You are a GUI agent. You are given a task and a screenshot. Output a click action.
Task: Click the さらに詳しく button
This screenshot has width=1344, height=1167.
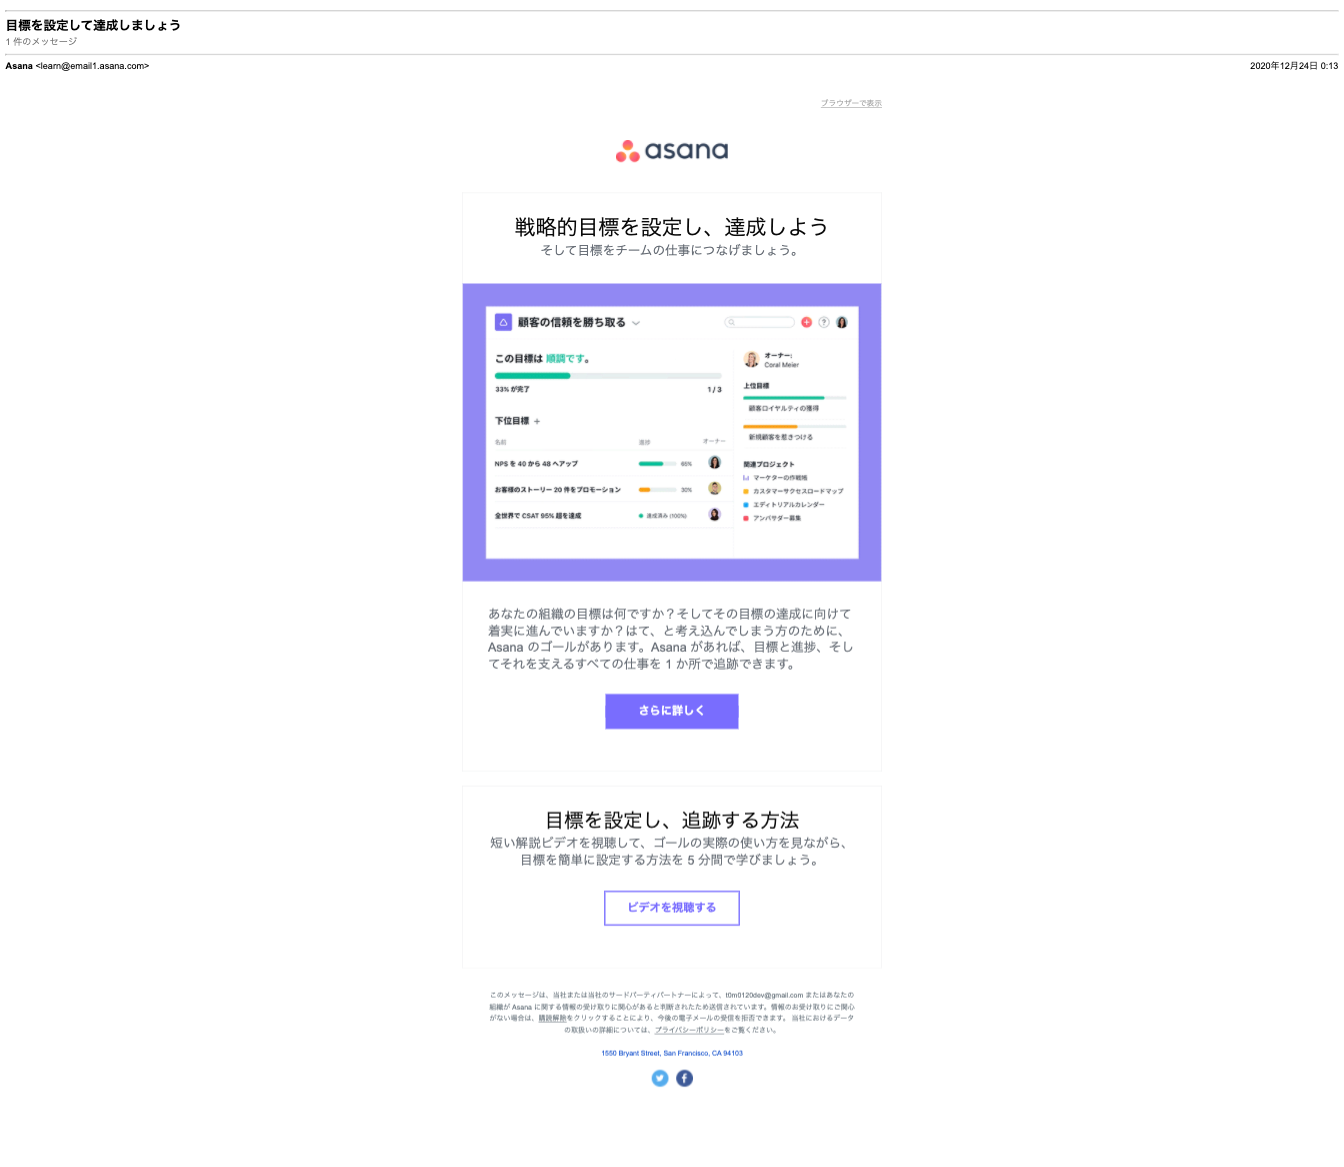[x=672, y=711]
